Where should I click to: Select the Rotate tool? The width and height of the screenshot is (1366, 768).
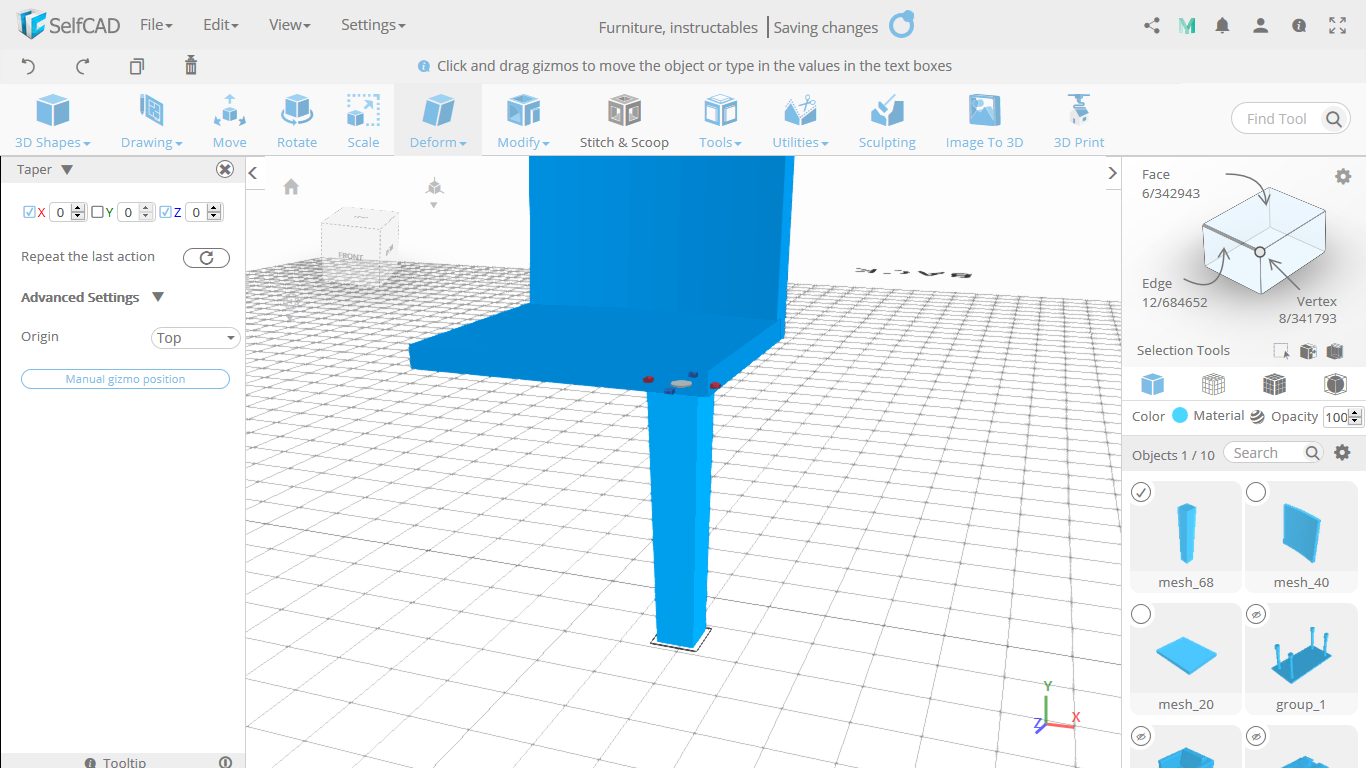(x=297, y=121)
